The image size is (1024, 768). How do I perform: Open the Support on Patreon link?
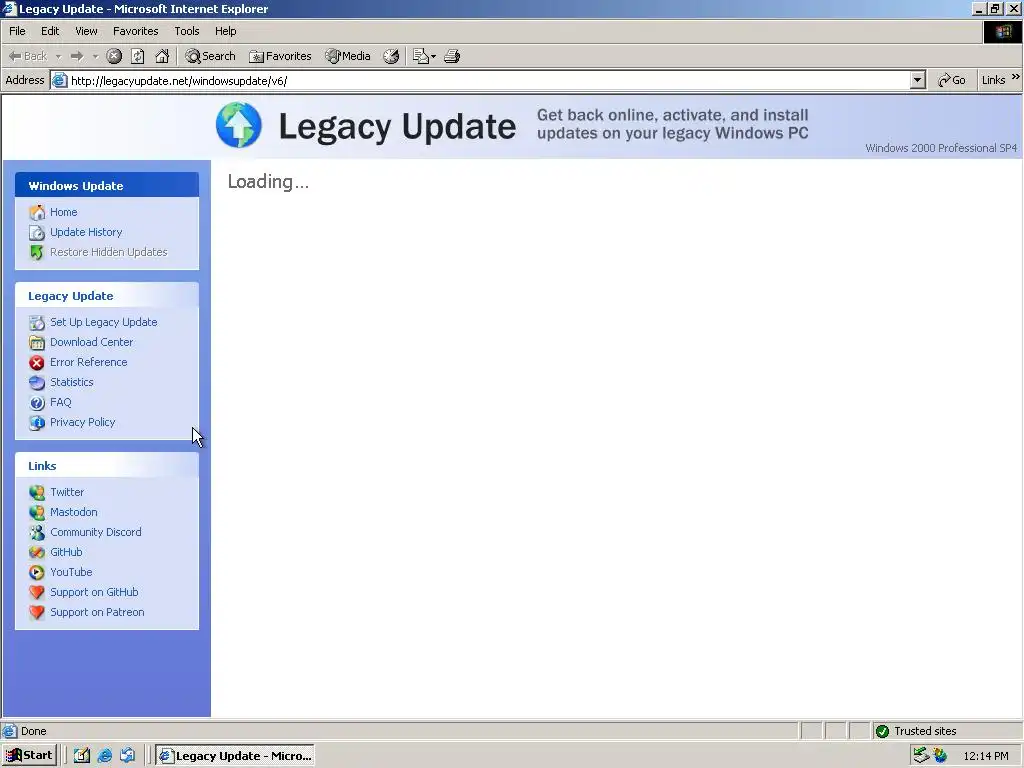(x=97, y=612)
